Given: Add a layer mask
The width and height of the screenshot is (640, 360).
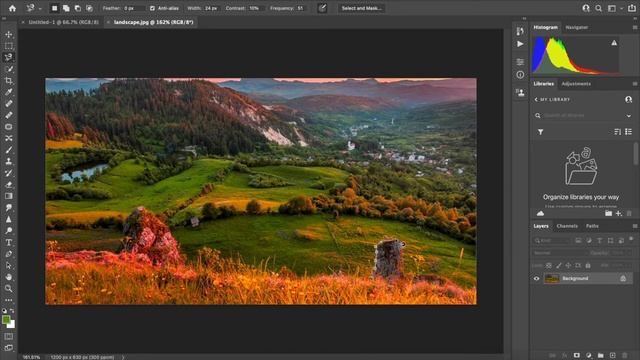Looking at the screenshot, I should point(576,356).
